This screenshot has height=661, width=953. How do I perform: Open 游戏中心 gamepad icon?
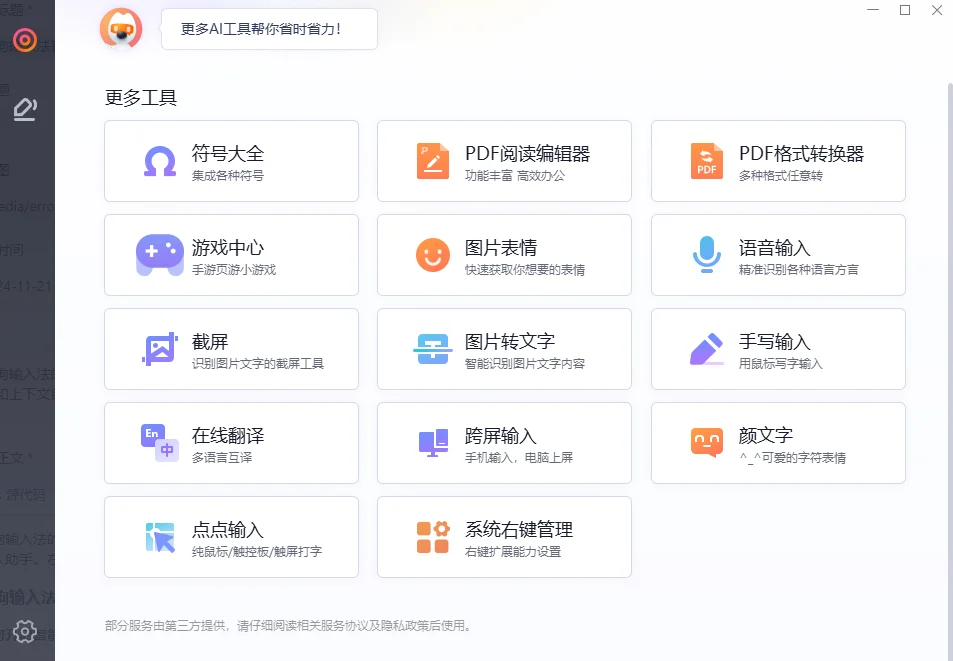pos(160,255)
